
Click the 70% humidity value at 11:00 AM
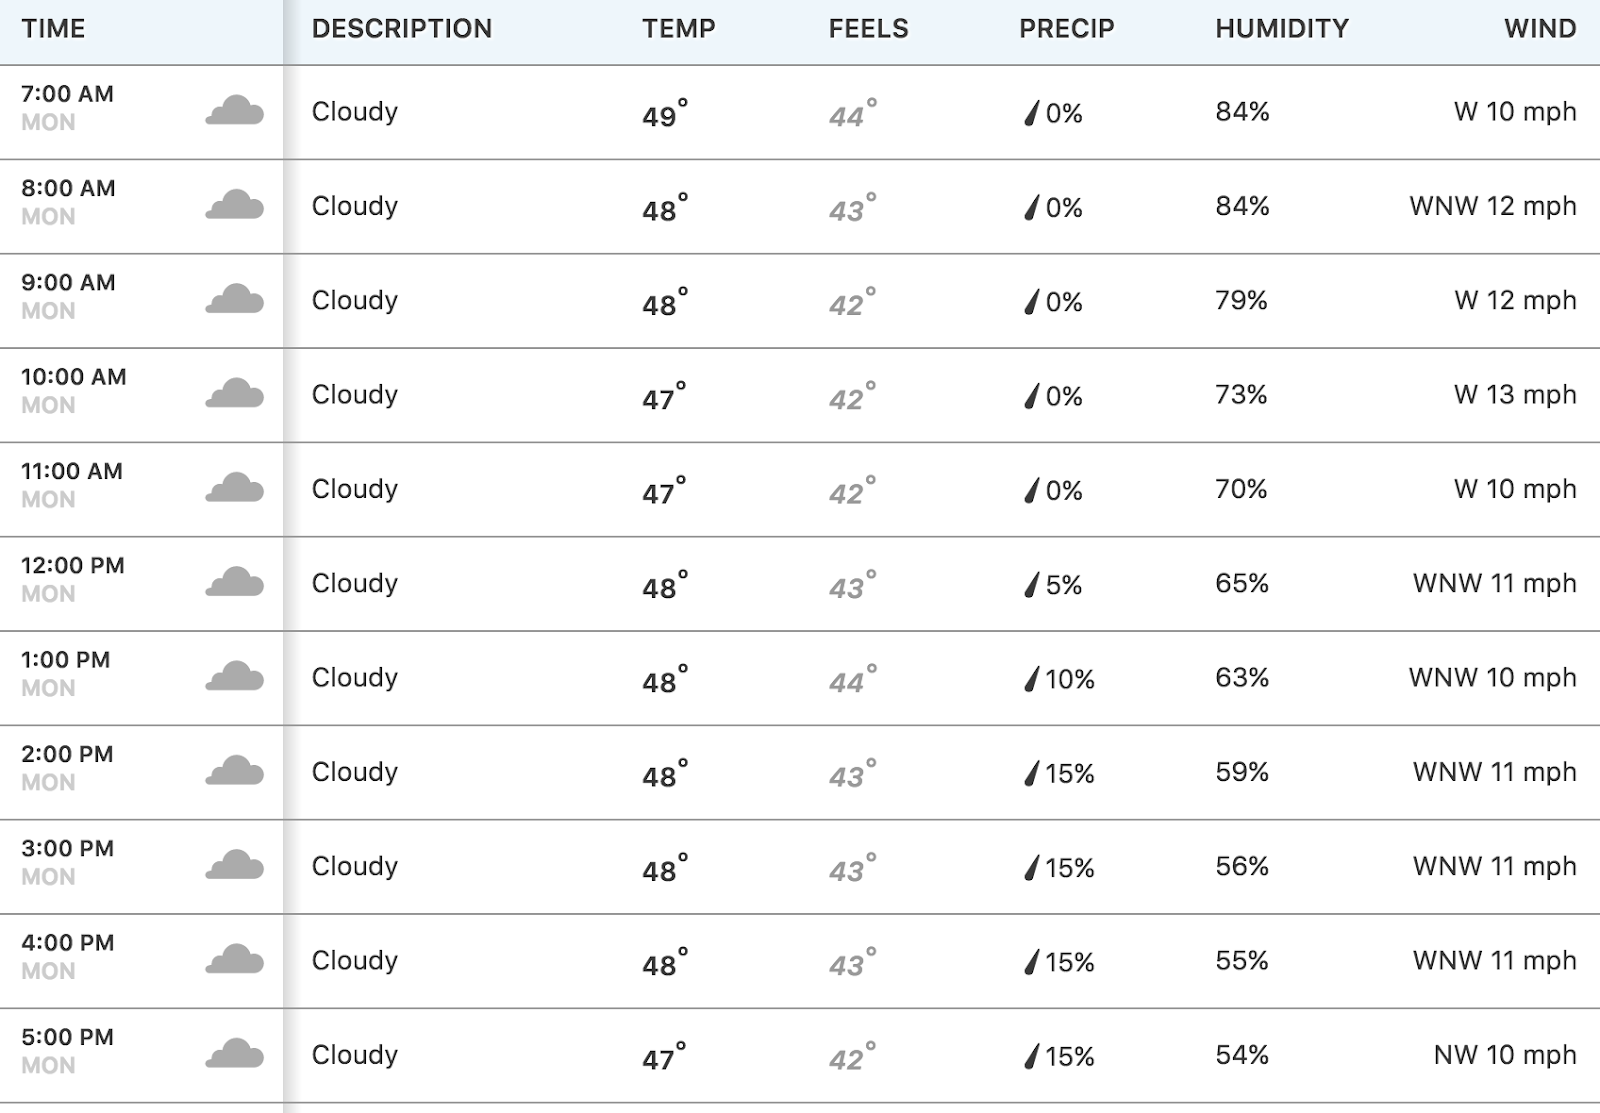click(x=1241, y=489)
